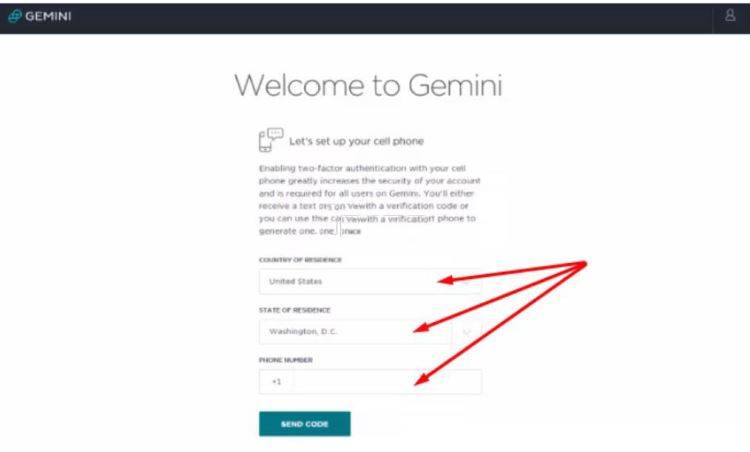Click the Gemini logo icon in the header
This screenshot has width=750, height=452.
pos(15,16)
